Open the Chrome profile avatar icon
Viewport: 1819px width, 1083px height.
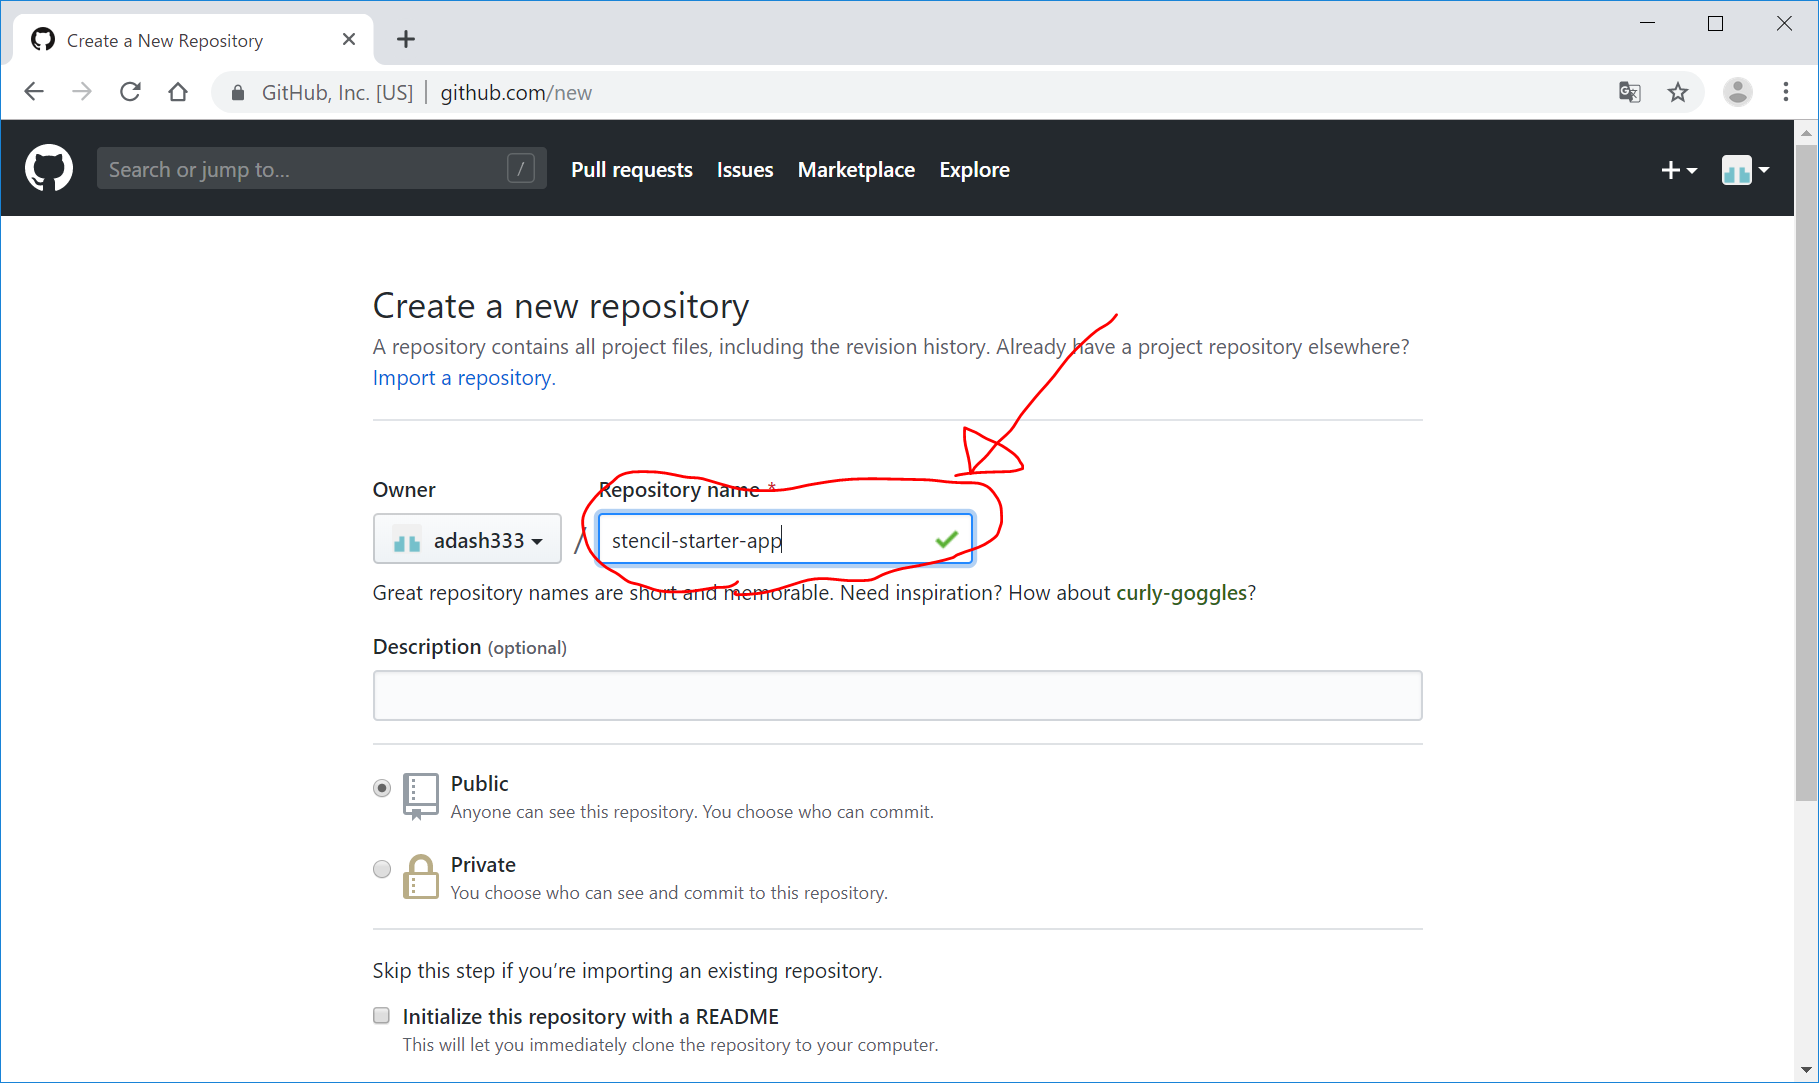[x=1737, y=92]
